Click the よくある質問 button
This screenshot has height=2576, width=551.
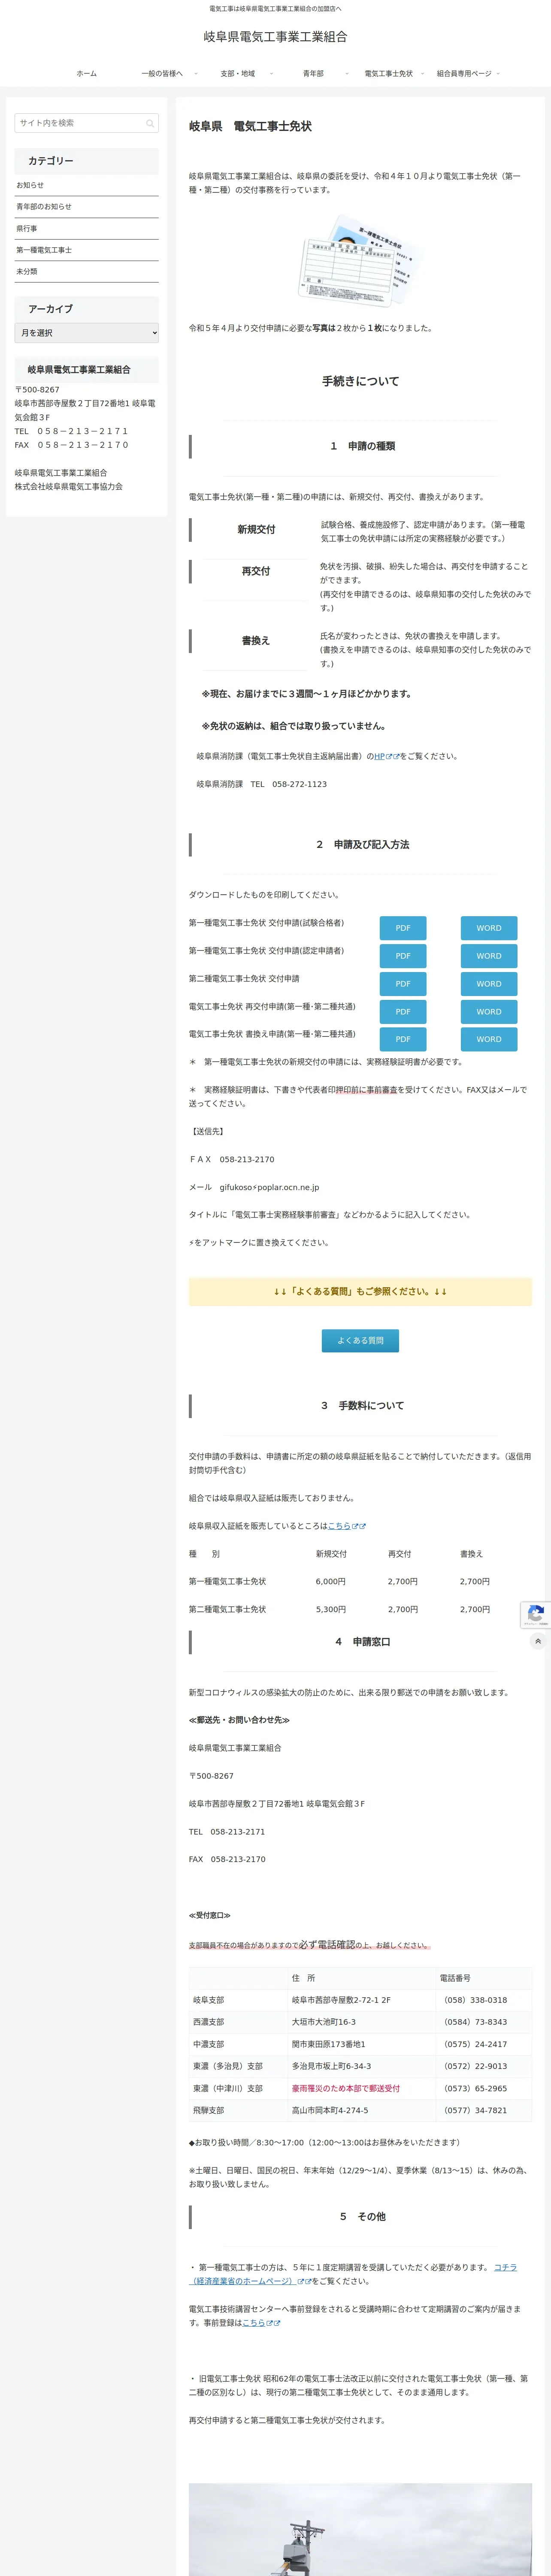360,1340
